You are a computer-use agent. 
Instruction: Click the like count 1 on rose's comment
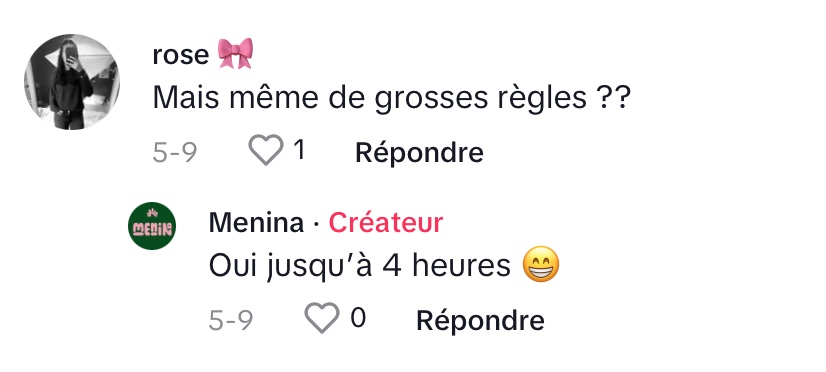(x=299, y=150)
